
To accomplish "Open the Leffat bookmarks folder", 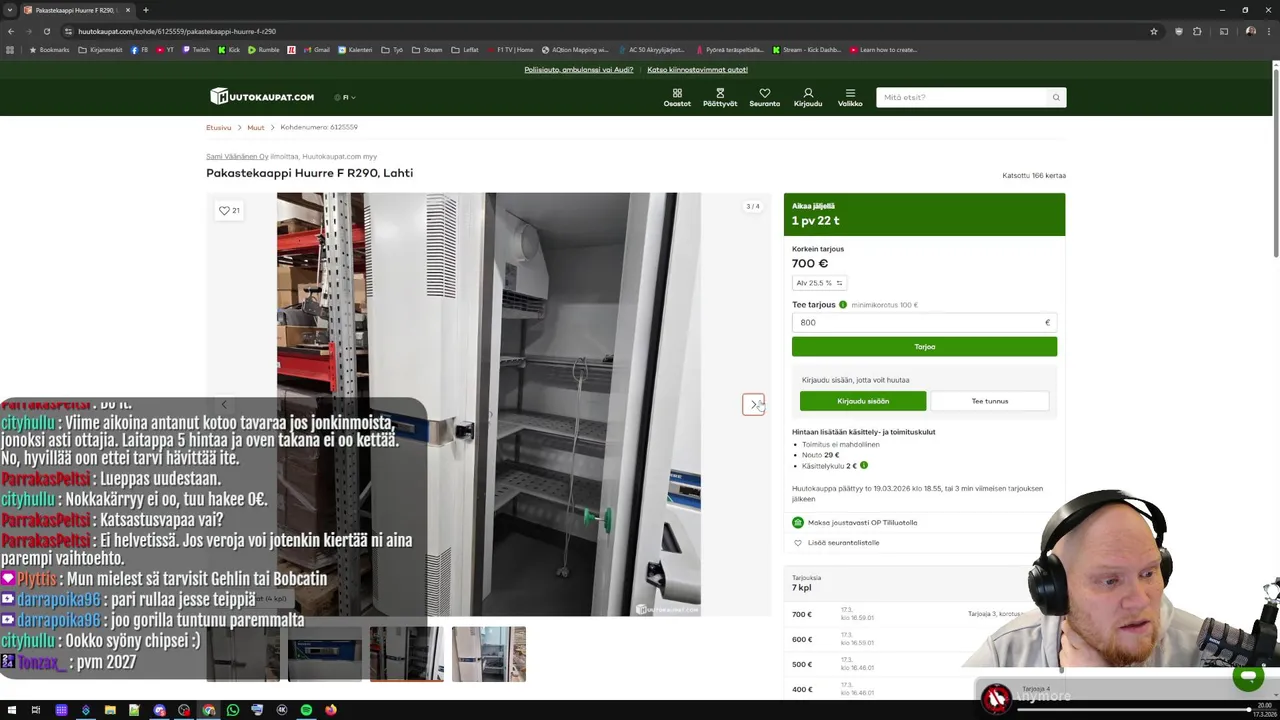I will 464,50.
